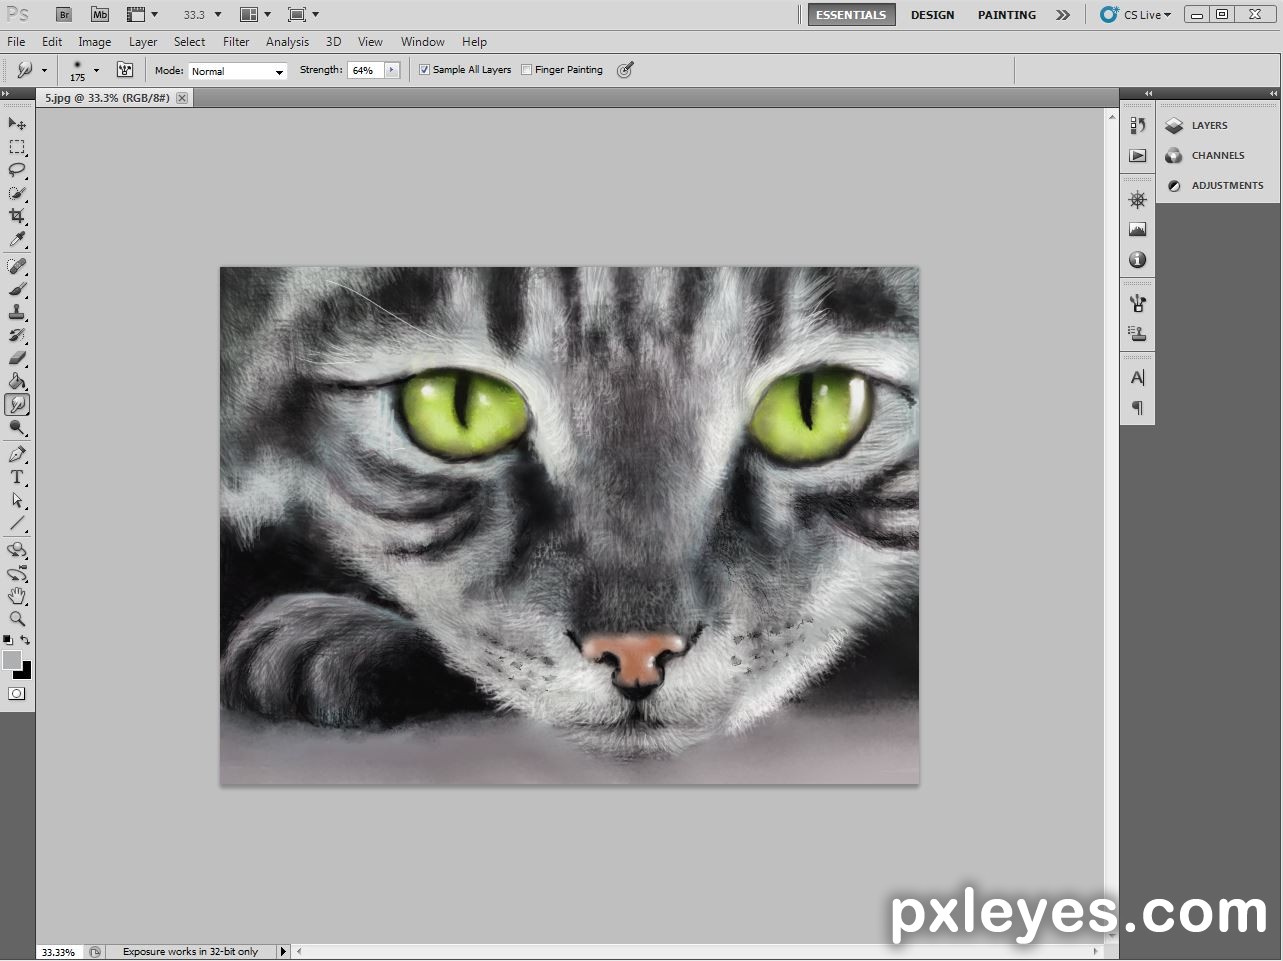Open the History panel icon
This screenshot has width=1283, height=961.
1137,125
